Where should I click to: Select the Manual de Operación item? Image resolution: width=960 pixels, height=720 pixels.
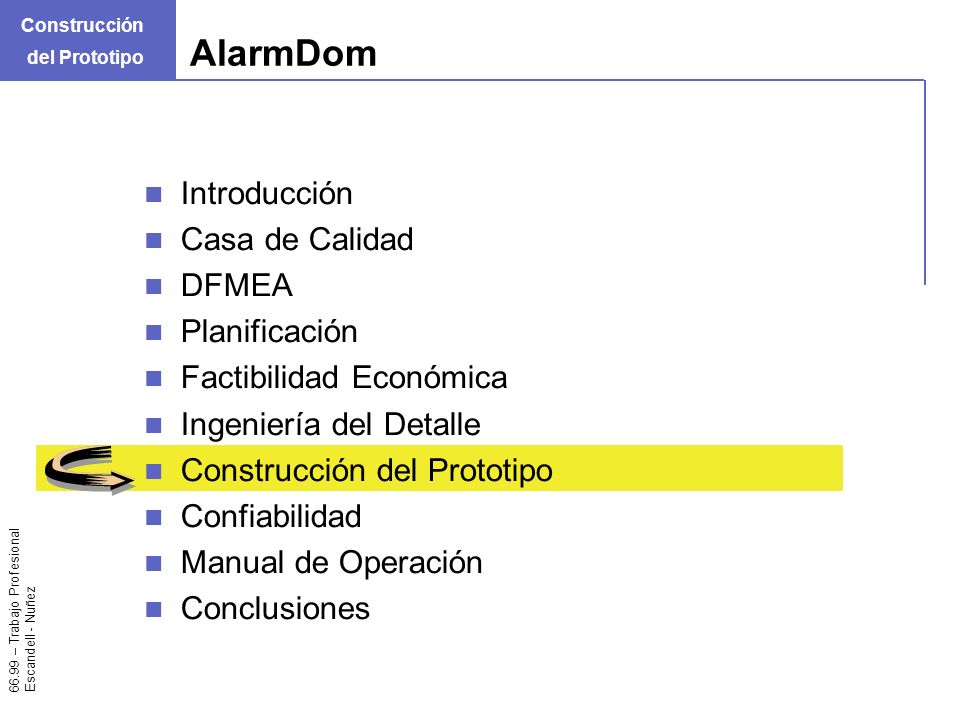point(332,563)
